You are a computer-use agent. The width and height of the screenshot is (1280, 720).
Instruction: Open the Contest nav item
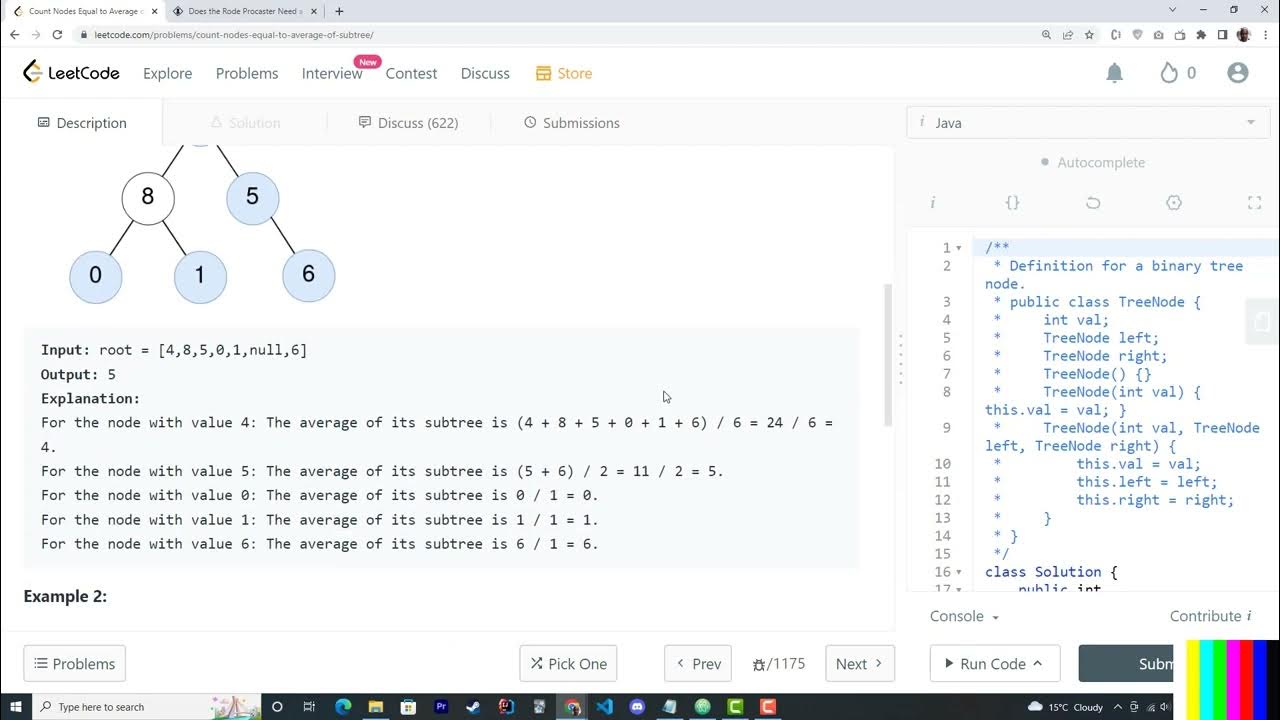click(x=411, y=73)
